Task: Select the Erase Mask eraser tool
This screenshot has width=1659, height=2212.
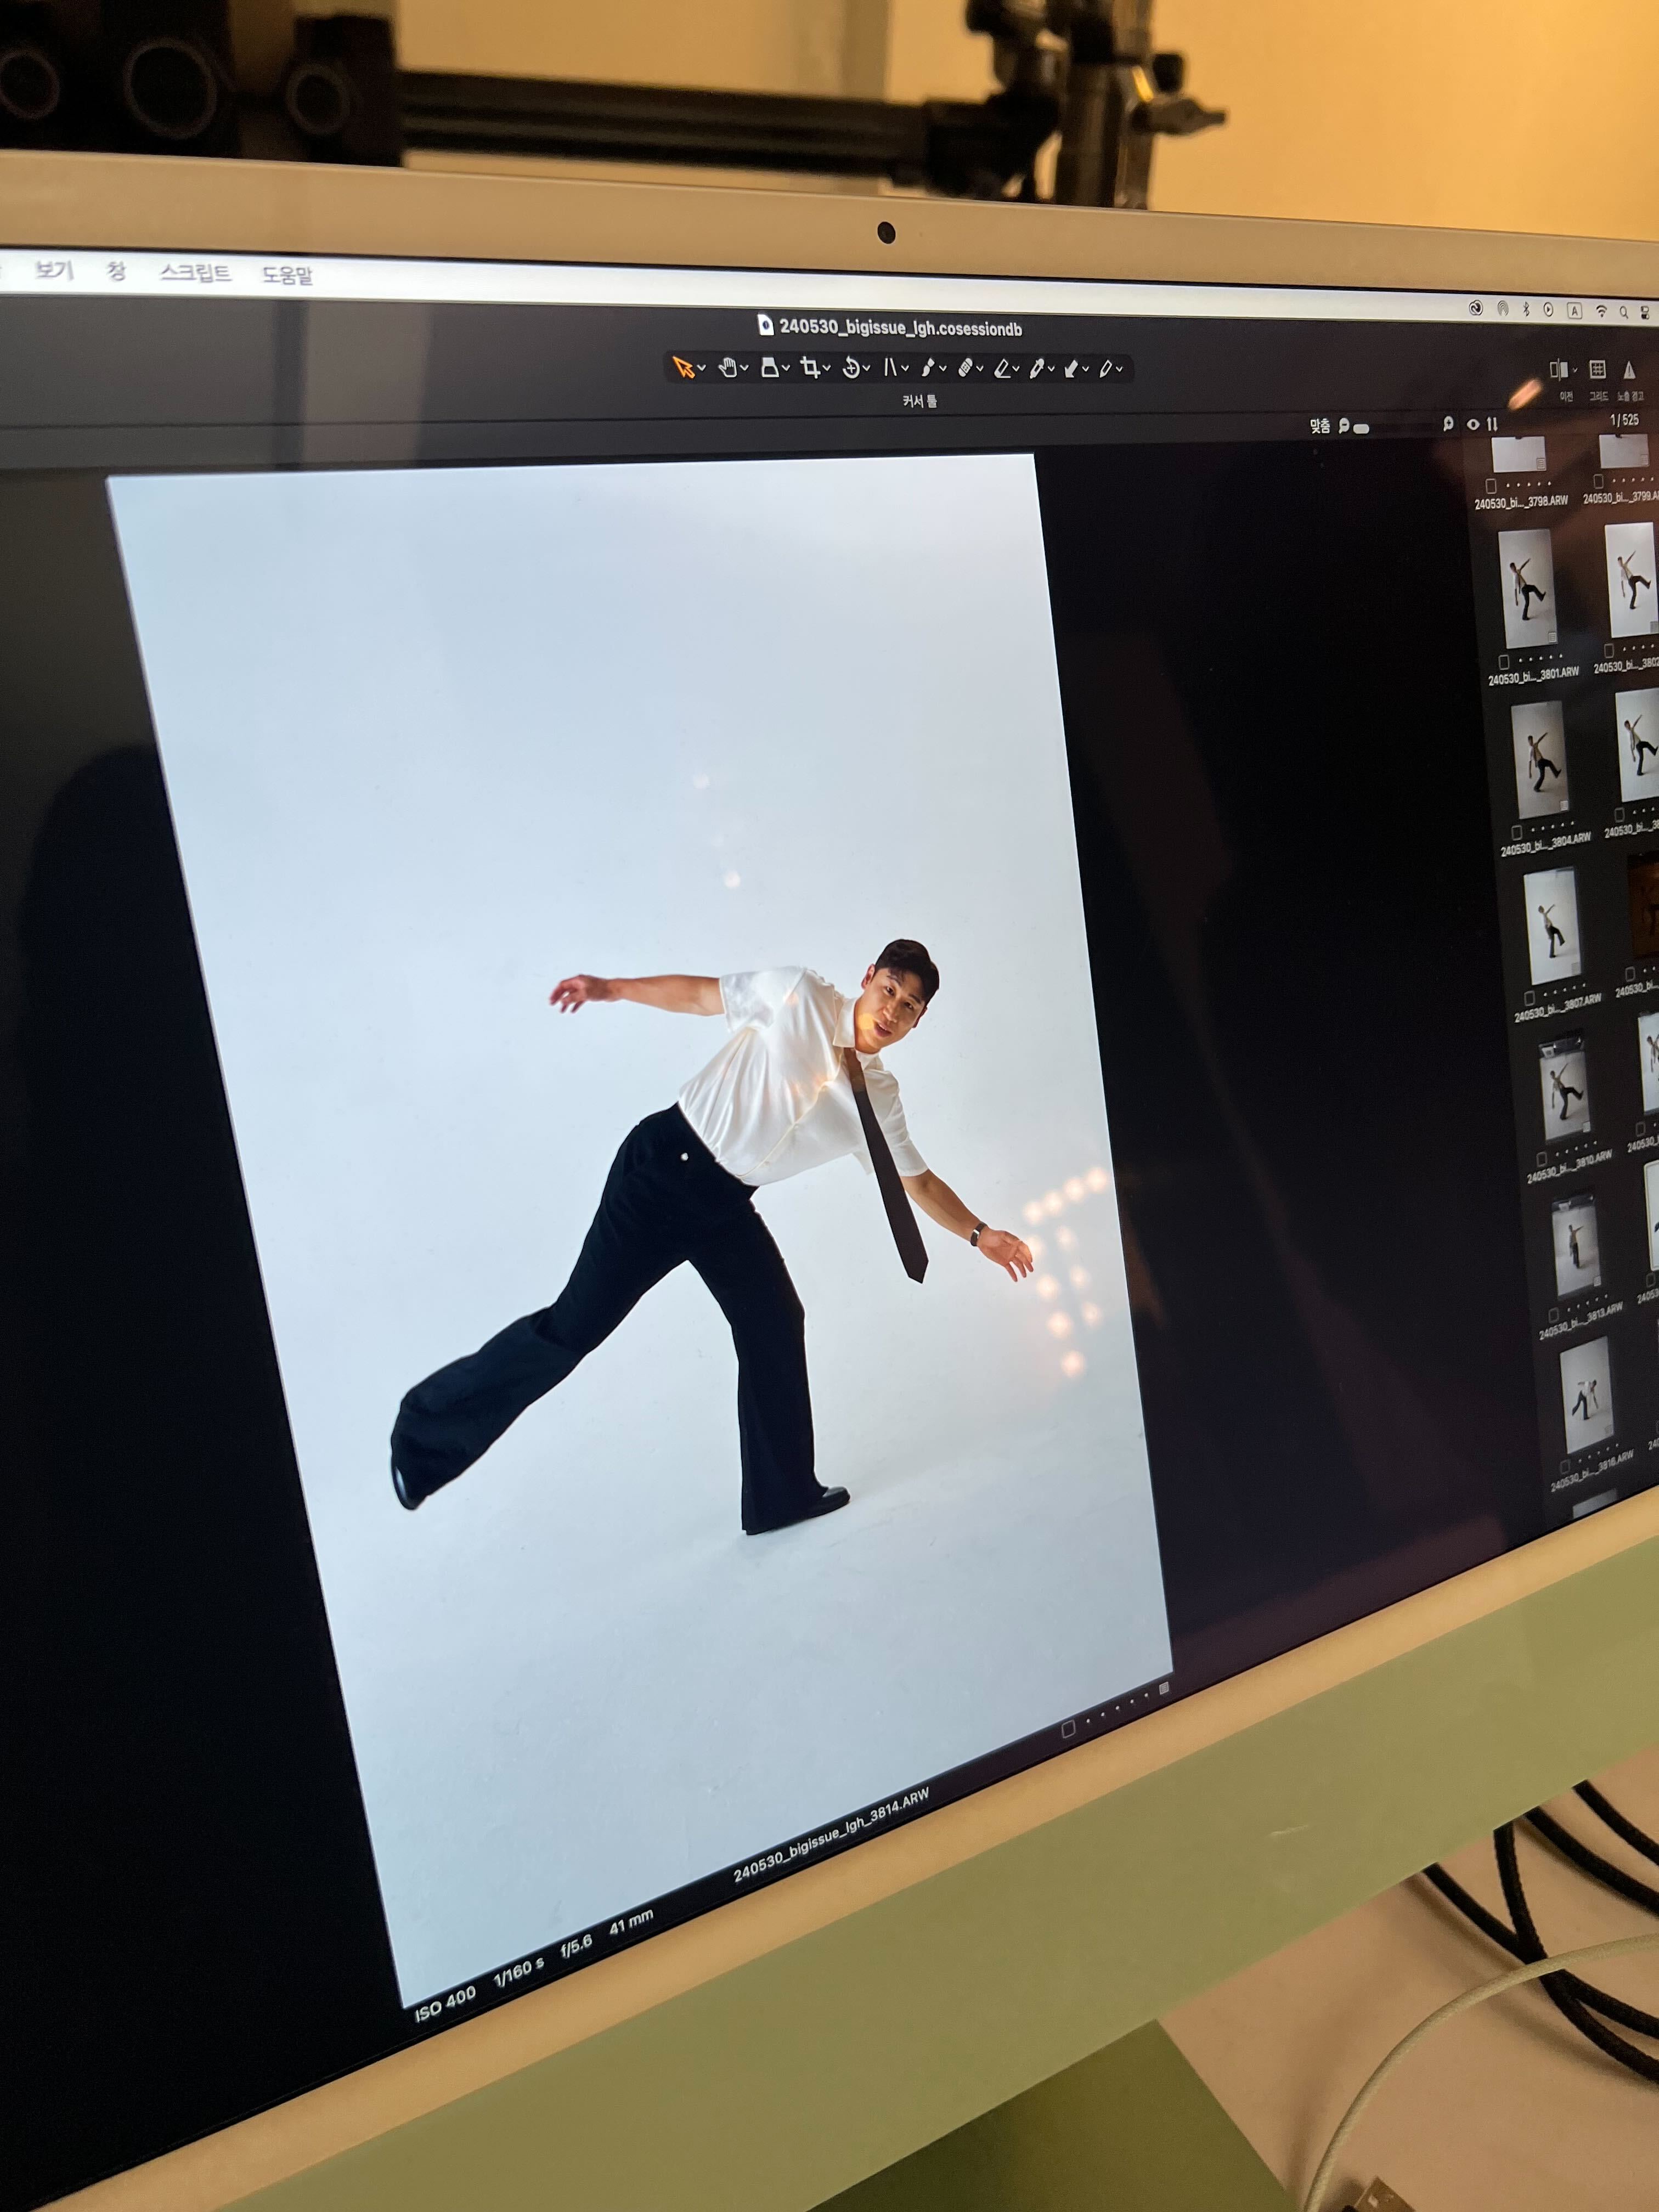Action: coord(1003,369)
